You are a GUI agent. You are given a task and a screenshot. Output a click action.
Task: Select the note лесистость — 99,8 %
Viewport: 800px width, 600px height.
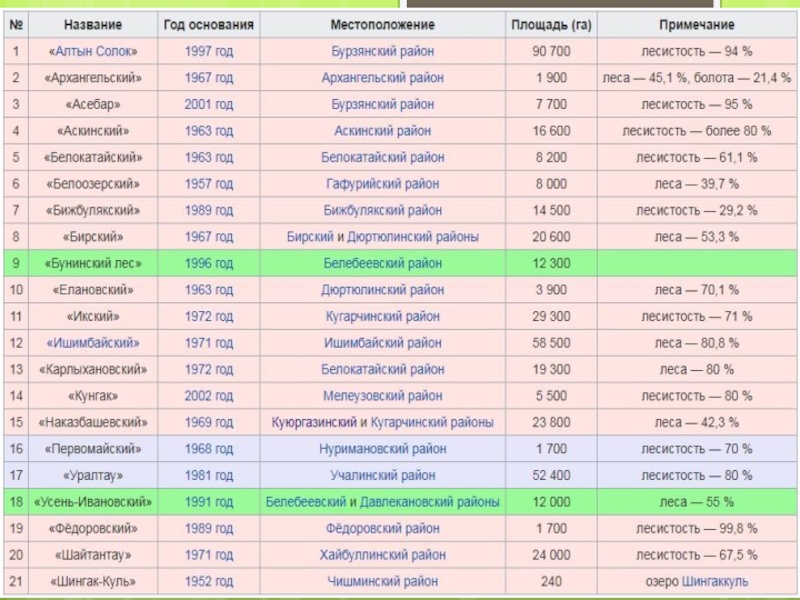pos(696,529)
